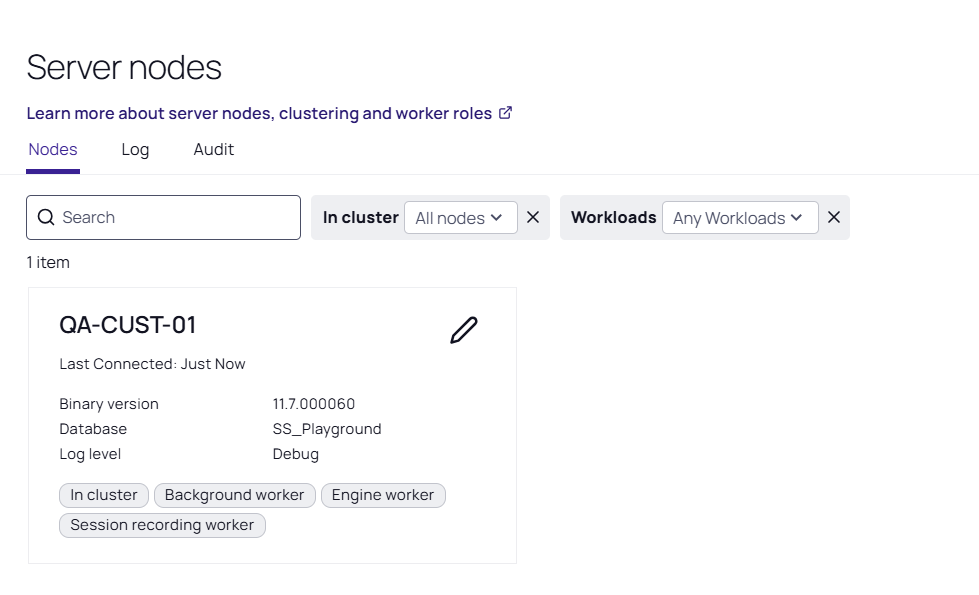This screenshot has height=595, width=979.
Task: Click the chevron arrow next to All nodes
Action: [x=496, y=218]
